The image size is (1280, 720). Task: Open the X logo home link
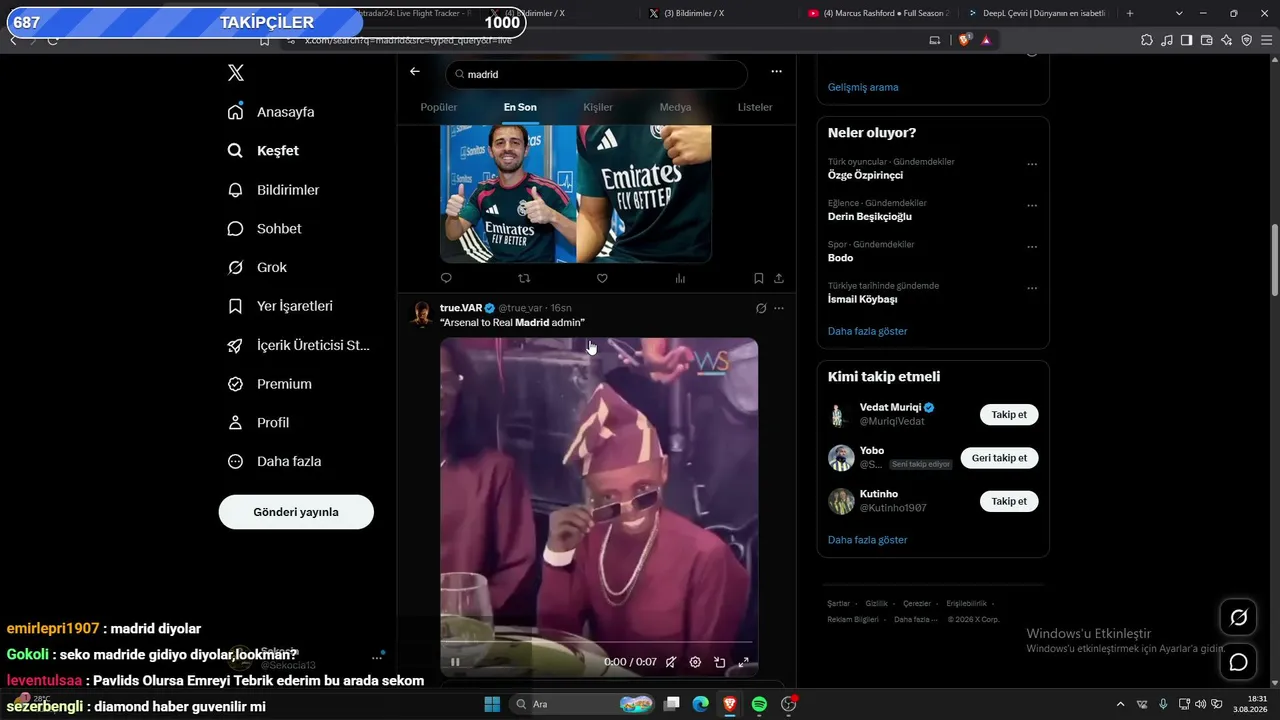click(x=235, y=73)
